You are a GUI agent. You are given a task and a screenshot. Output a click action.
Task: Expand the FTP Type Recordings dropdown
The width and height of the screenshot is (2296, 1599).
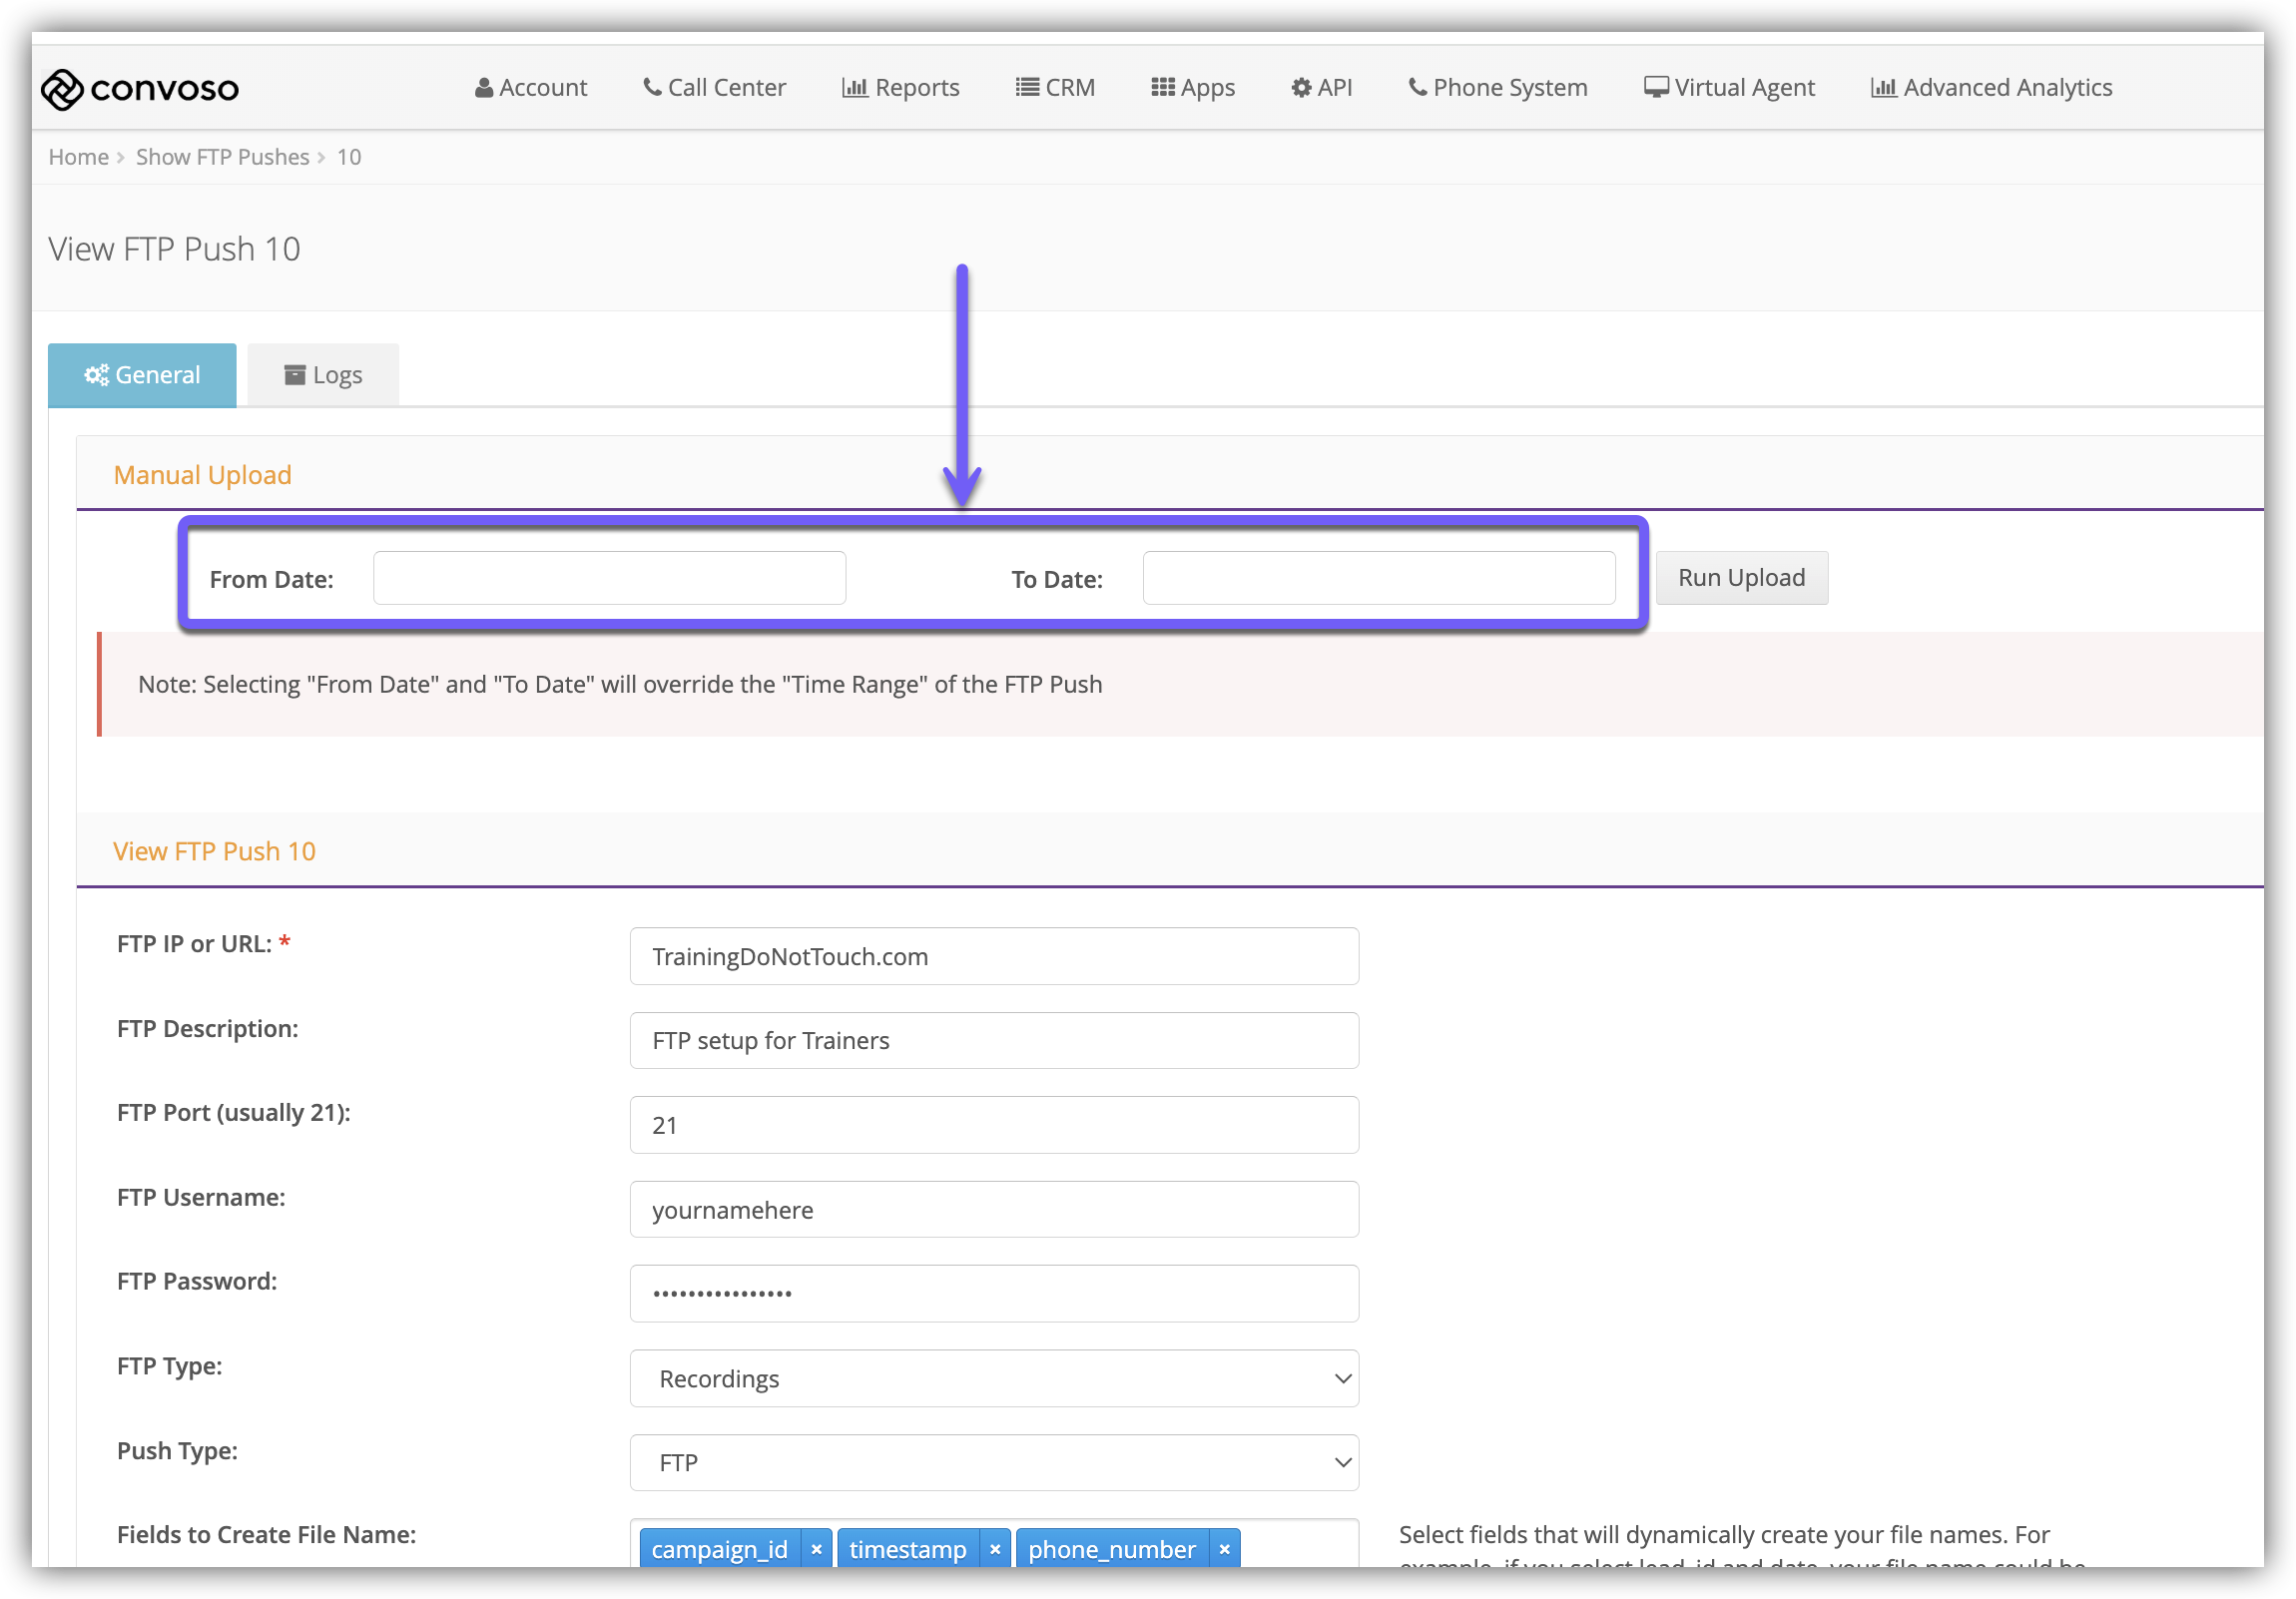click(994, 1378)
